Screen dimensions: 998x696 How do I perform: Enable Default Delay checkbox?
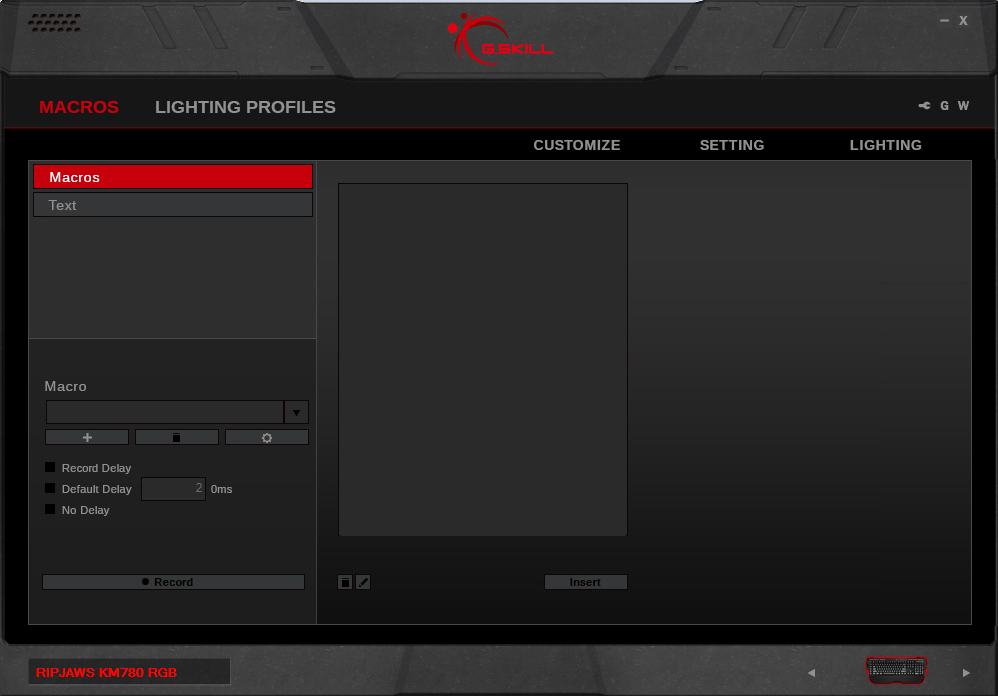click(50, 489)
